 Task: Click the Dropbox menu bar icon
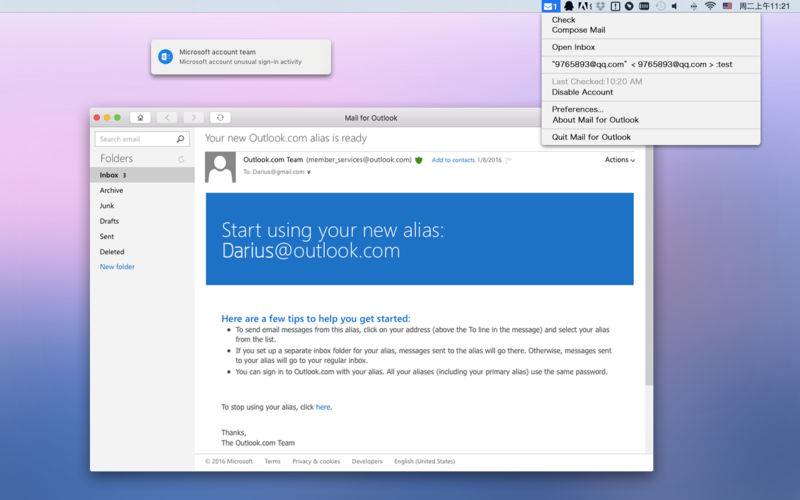pyautogui.click(x=601, y=6)
